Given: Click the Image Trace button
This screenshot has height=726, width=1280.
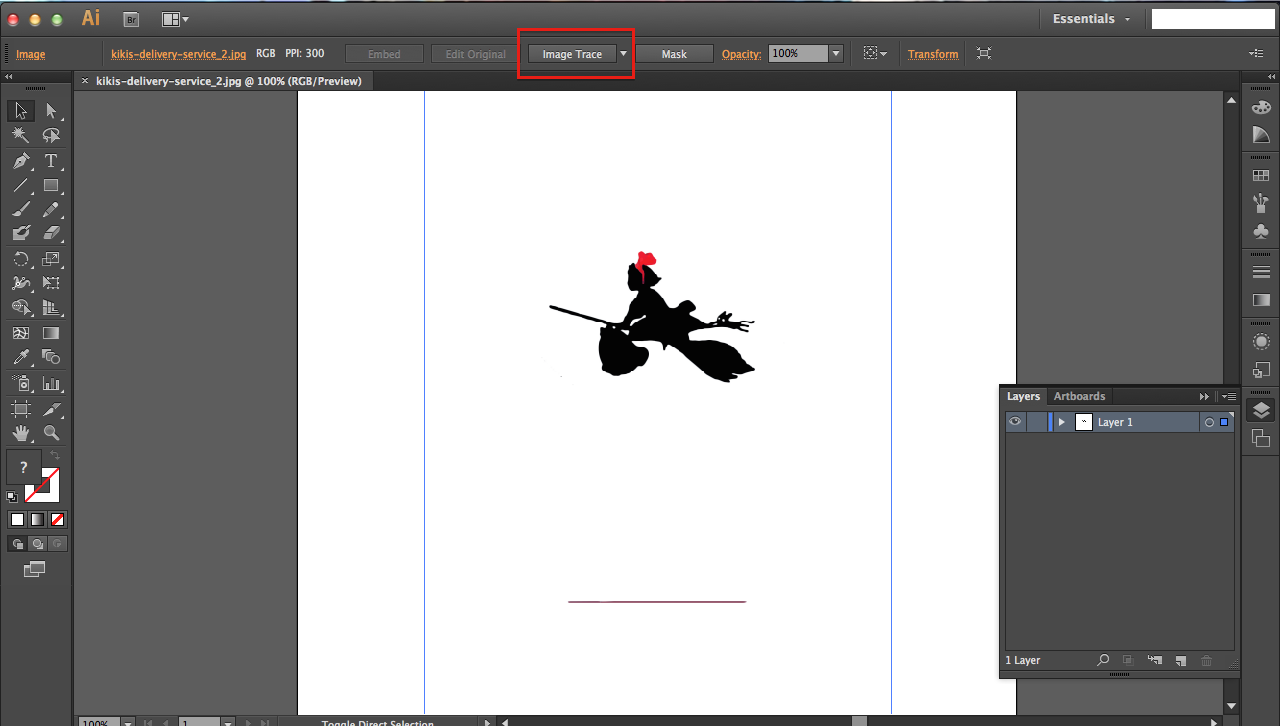Looking at the screenshot, I should pos(572,54).
